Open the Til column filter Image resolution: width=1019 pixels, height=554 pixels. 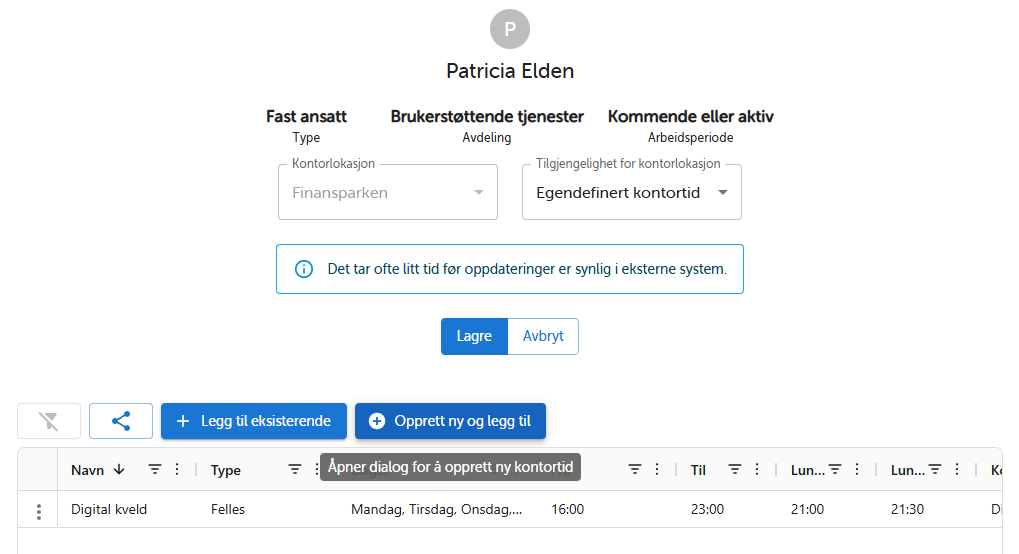point(735,469)
